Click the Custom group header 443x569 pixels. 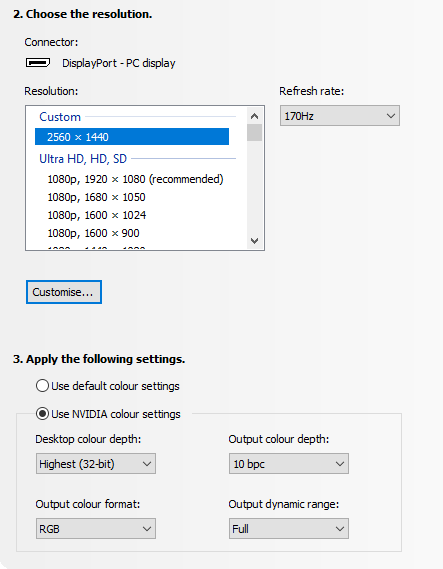pyautogui.click(x=60, y=117)
